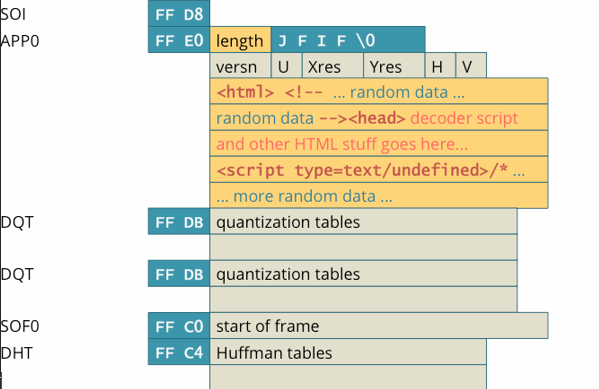Select the J F I F \0 identifier block
599x389 pixels.
pos(348,40)
